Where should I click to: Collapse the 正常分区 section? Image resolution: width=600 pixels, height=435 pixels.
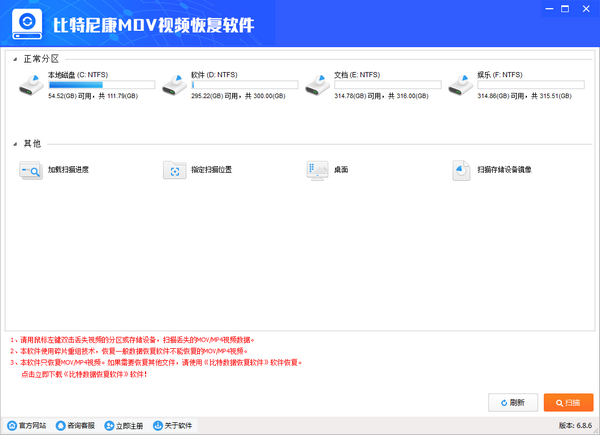[15, 60]
